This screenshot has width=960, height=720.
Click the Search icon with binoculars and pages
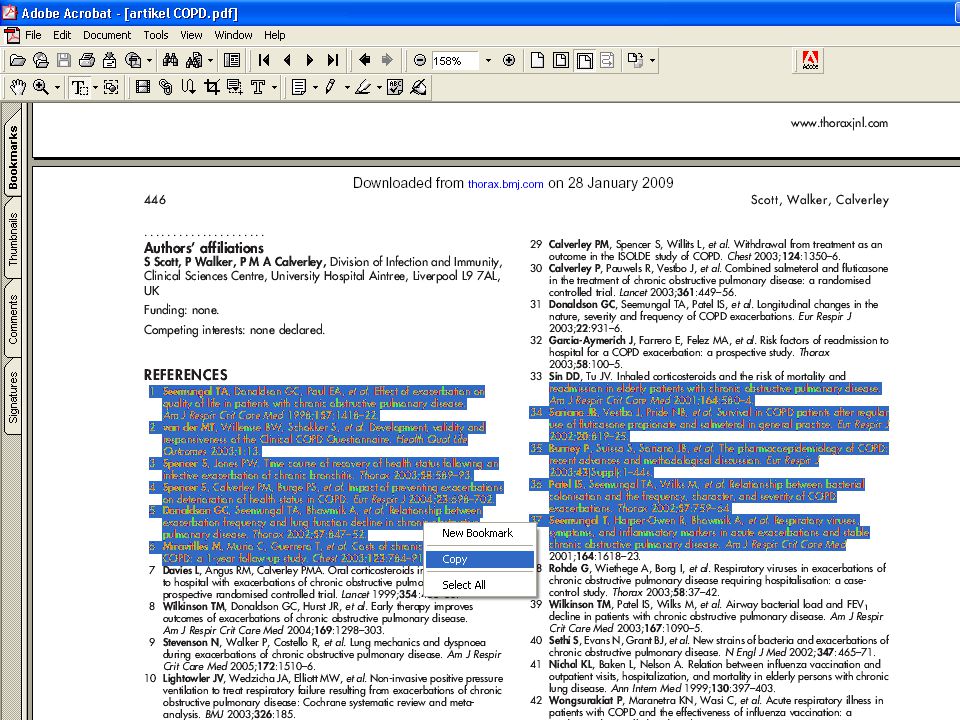point(194,60)
